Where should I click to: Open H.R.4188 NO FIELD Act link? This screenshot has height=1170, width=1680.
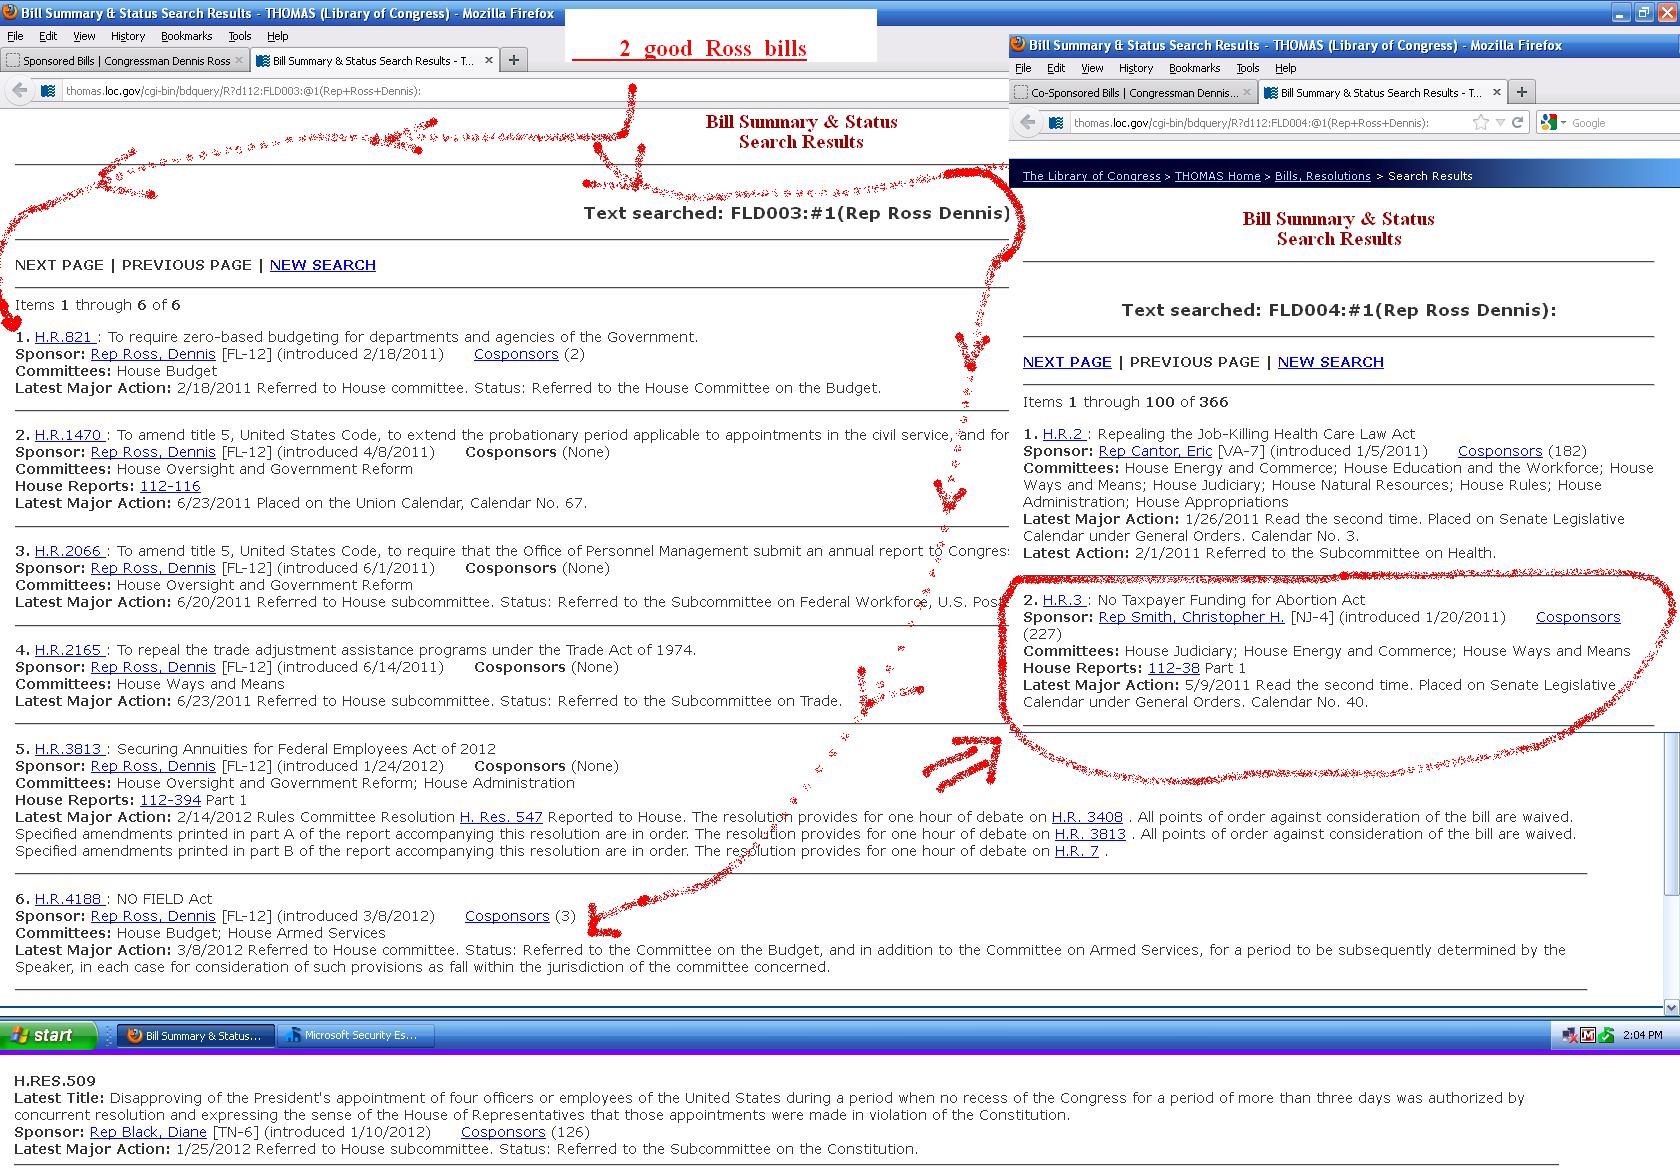69,899
